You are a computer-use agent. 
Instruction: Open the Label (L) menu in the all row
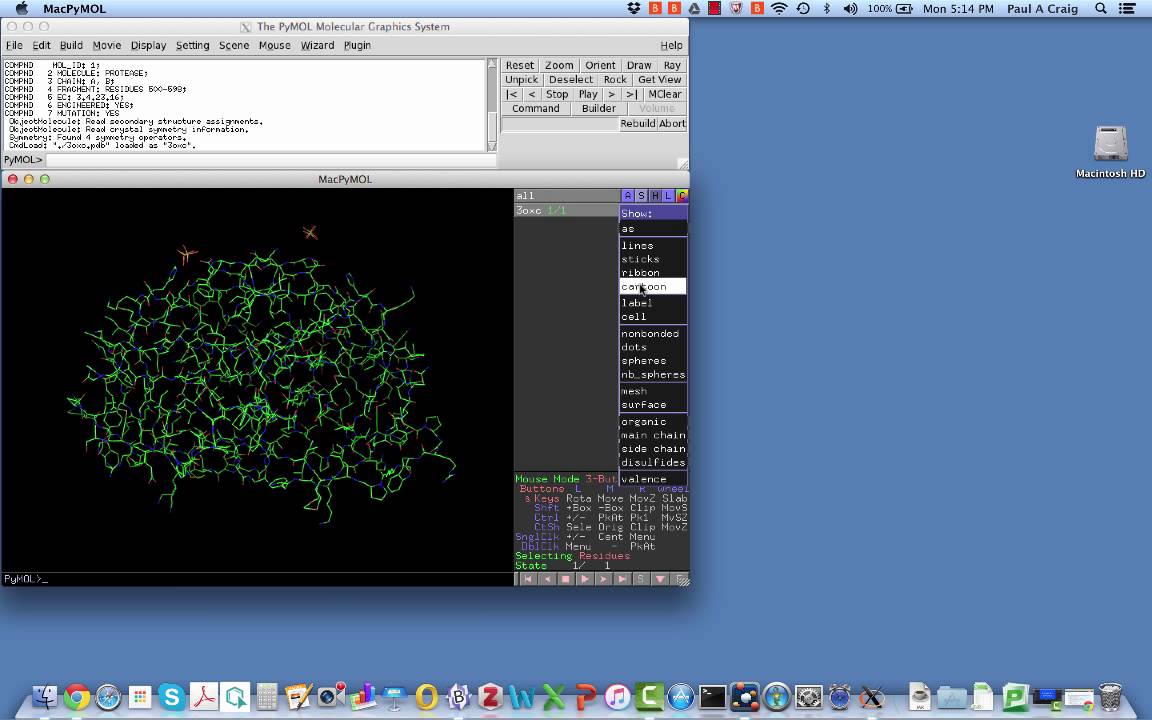coord(668,195)
